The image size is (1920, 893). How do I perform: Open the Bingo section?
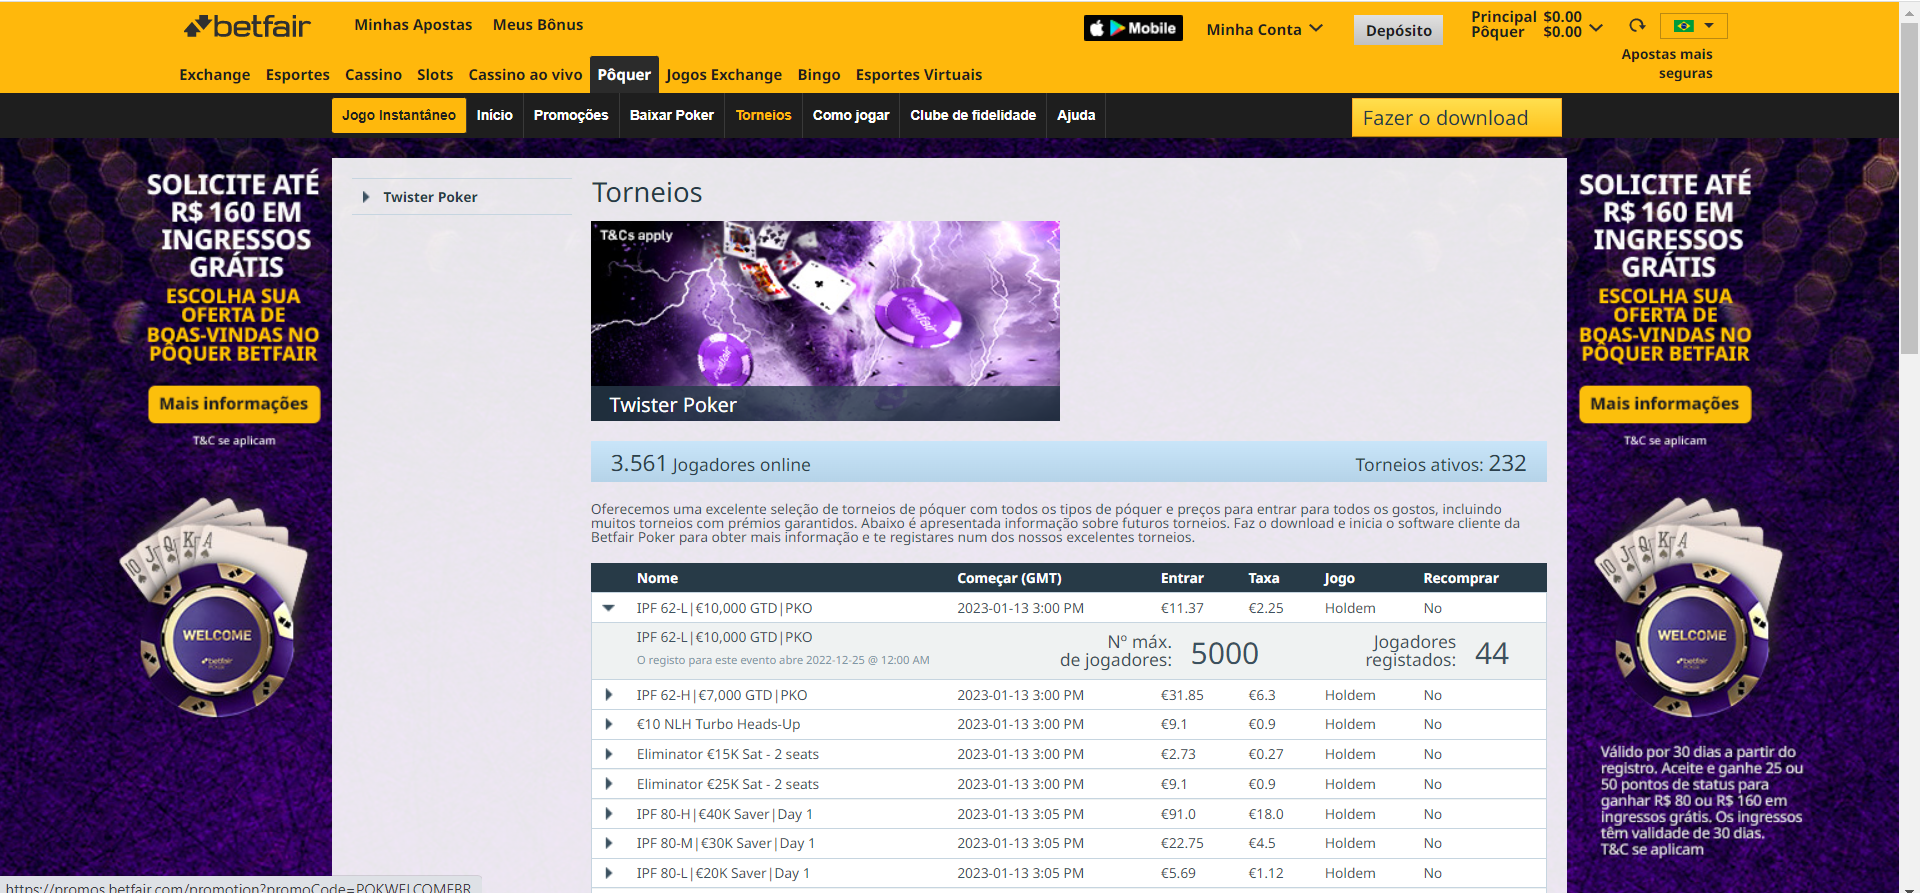(819, 75)
